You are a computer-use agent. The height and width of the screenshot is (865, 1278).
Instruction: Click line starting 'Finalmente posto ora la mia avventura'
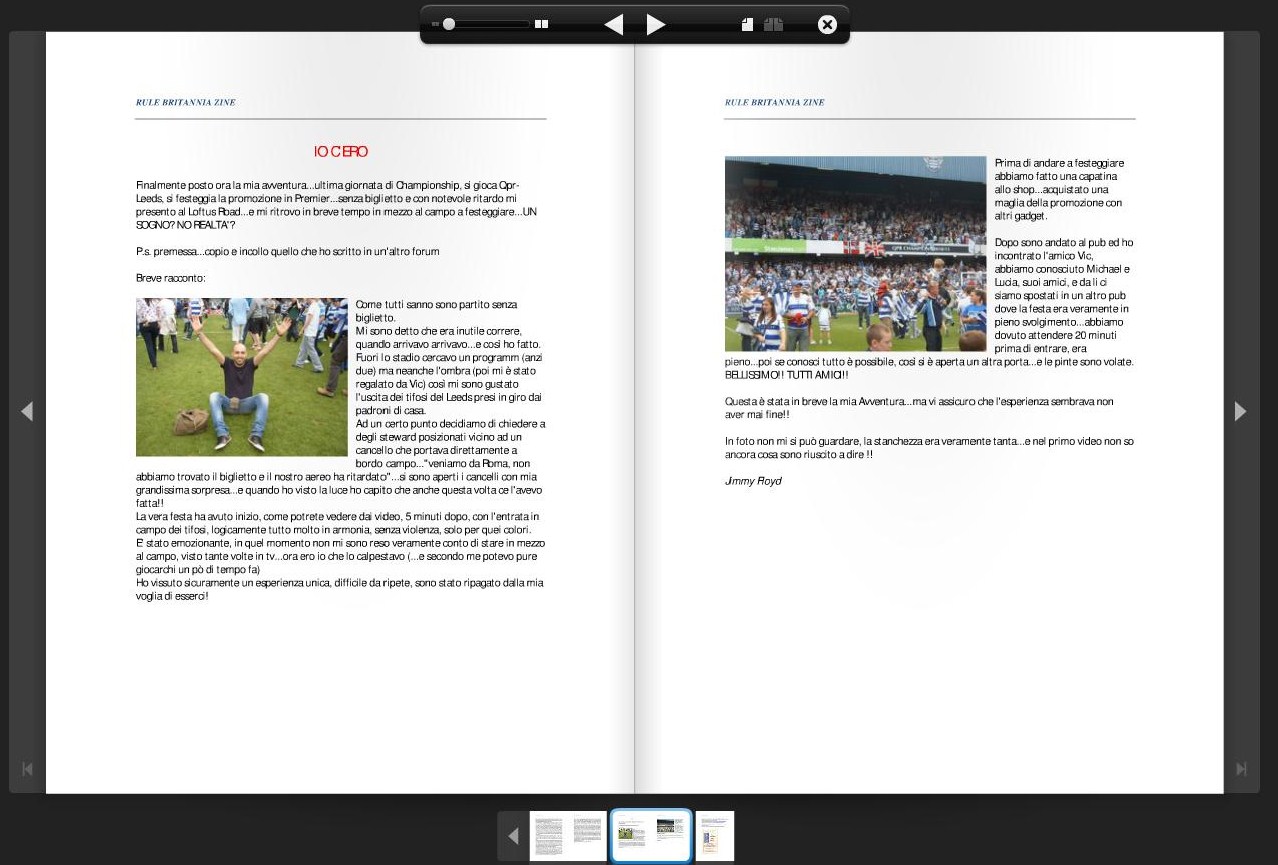[328, 185]
